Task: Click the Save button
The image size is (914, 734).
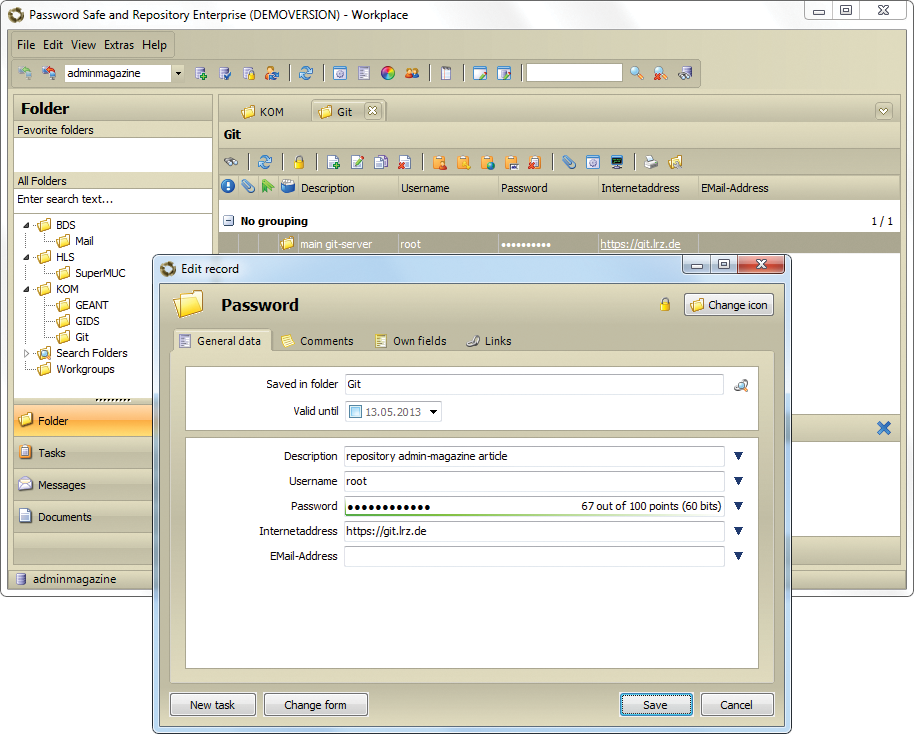Action: pyautogui.click(x=656, y=704)
